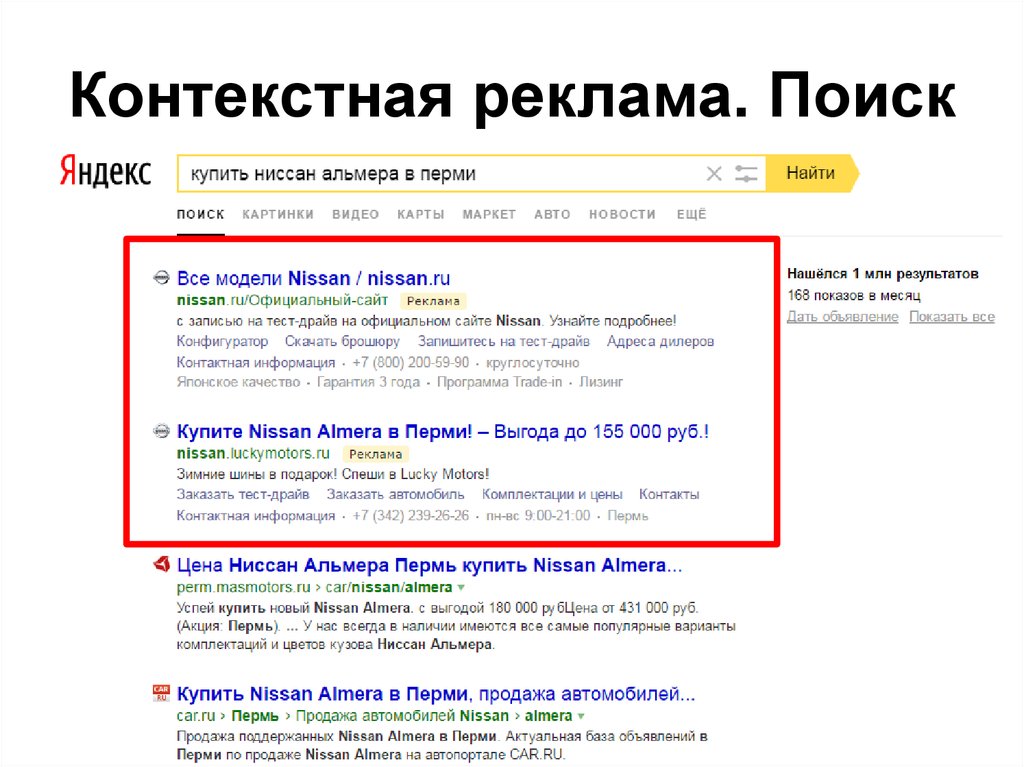Switch to the Картинки tab
Viewport: 1024px width, 767px height.
pos(278,214)
